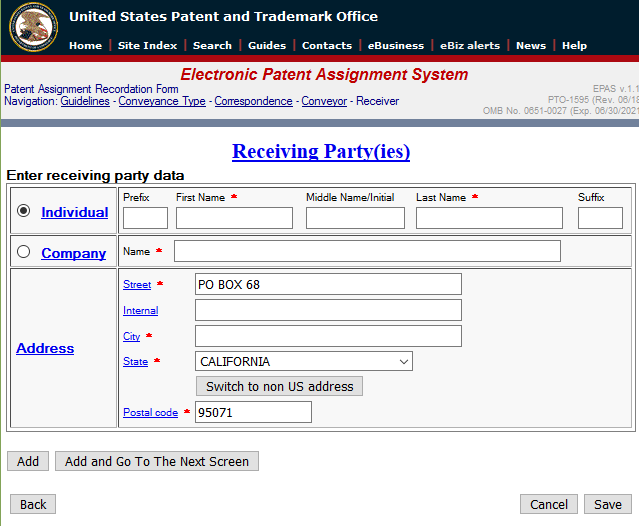Open Search in the top navigation
This screenshot has width=639, height=526.
point(212,46)
